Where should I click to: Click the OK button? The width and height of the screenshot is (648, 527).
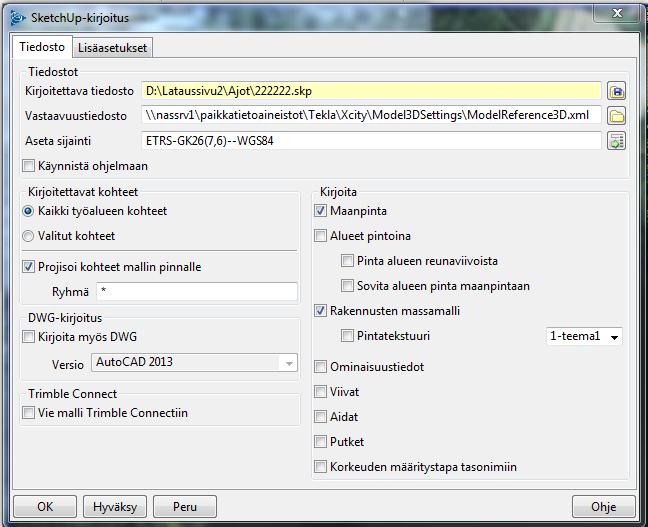pyautogui.click(x=45, y=507)
